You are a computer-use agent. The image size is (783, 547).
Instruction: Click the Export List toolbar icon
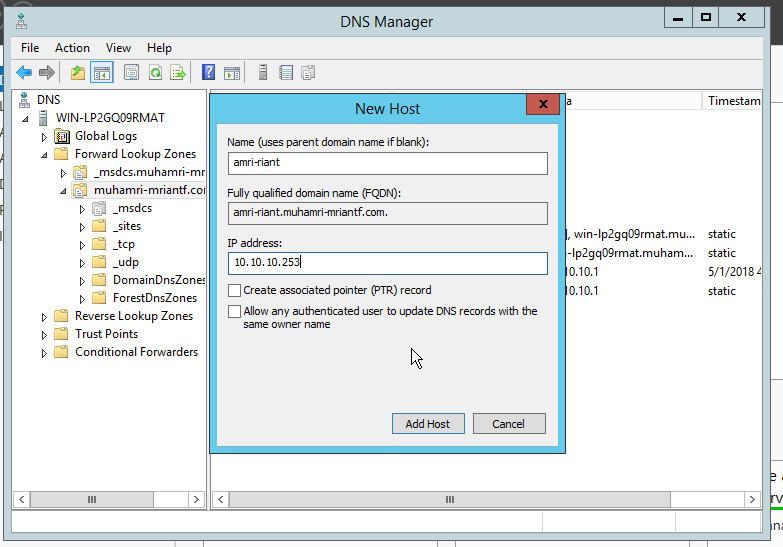click(178, 73)
